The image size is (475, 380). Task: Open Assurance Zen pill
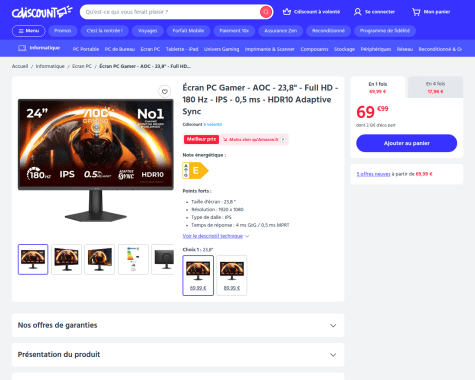(x=281, y=31)
